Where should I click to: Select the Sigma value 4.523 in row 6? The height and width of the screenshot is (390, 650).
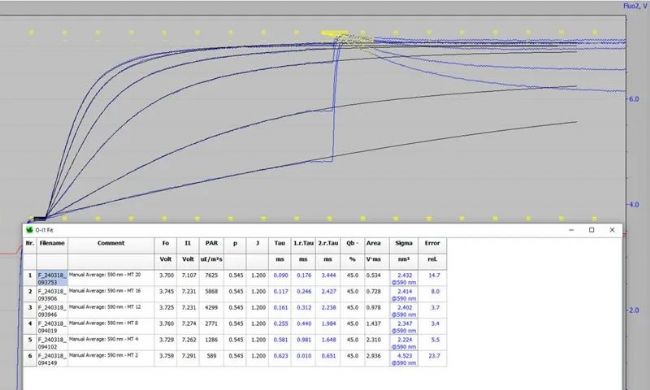coord(404,356)
